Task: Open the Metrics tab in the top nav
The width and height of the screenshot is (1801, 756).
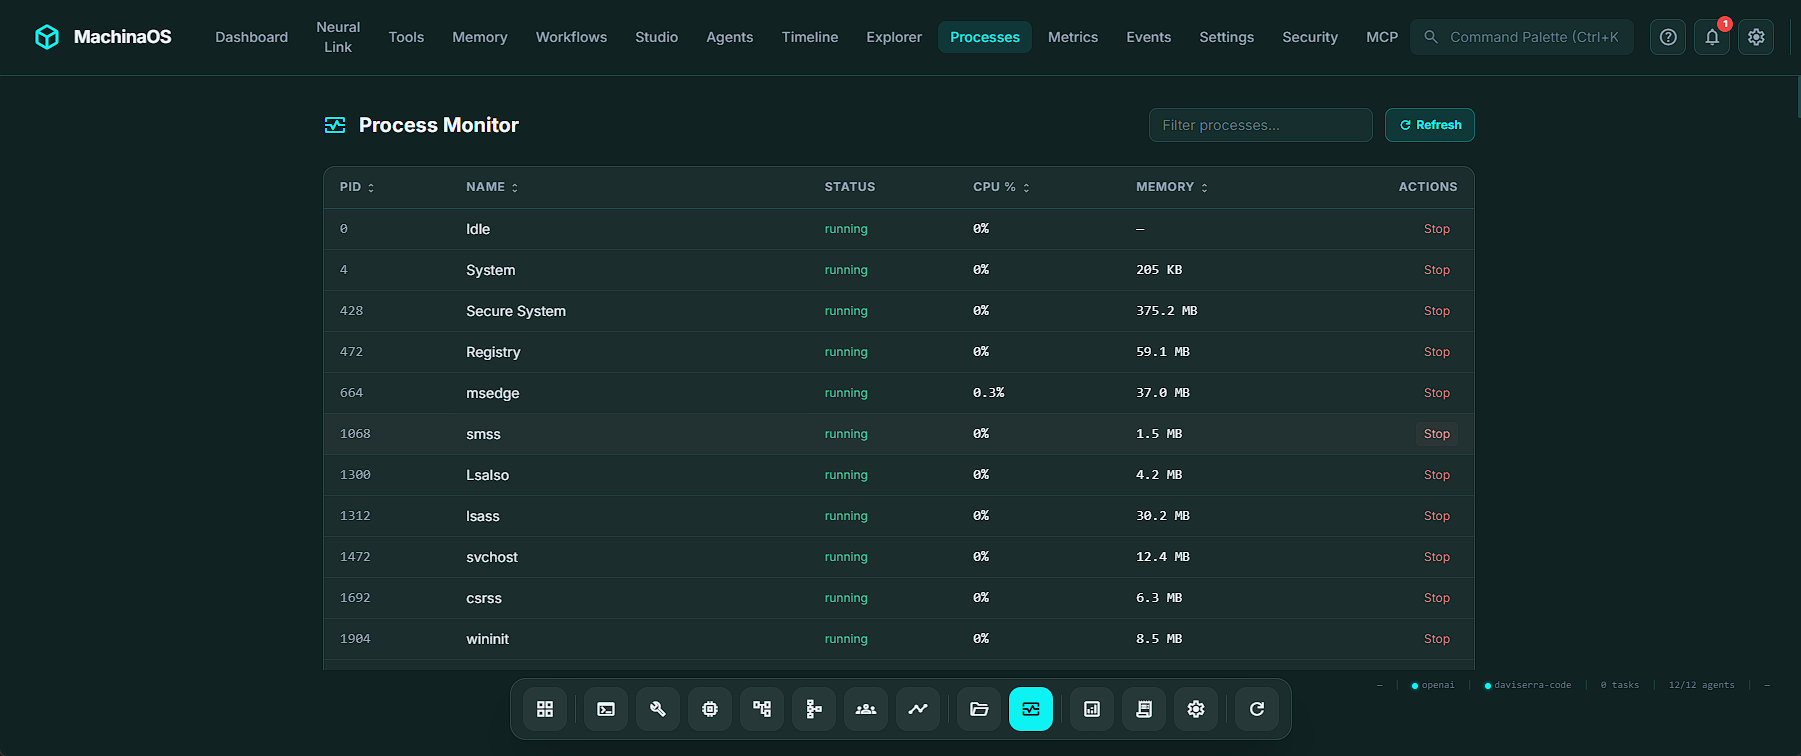Action: (1073, 37)
